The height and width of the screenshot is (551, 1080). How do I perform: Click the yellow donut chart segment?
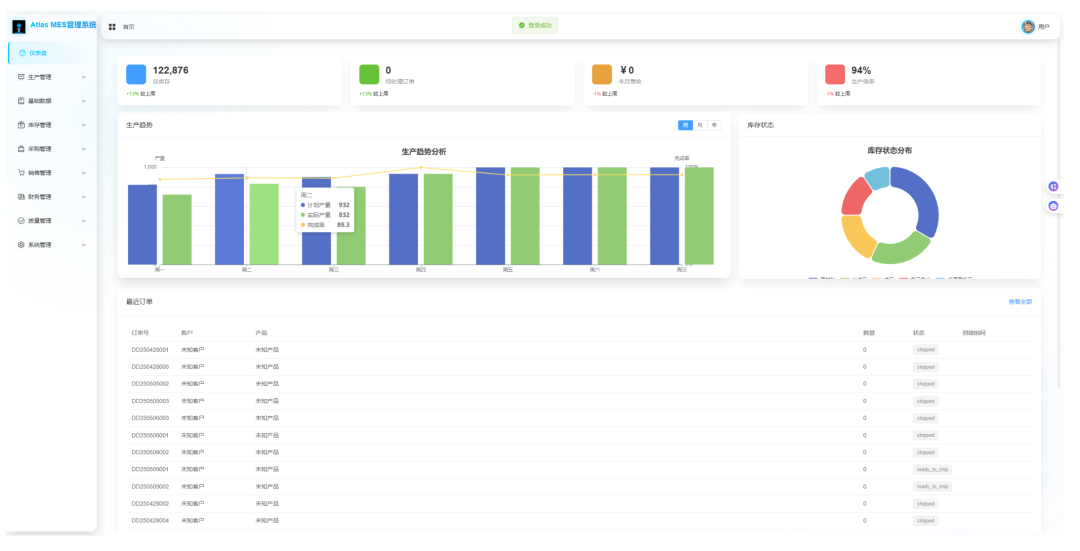pyautogui.click(x=857, y=236)
